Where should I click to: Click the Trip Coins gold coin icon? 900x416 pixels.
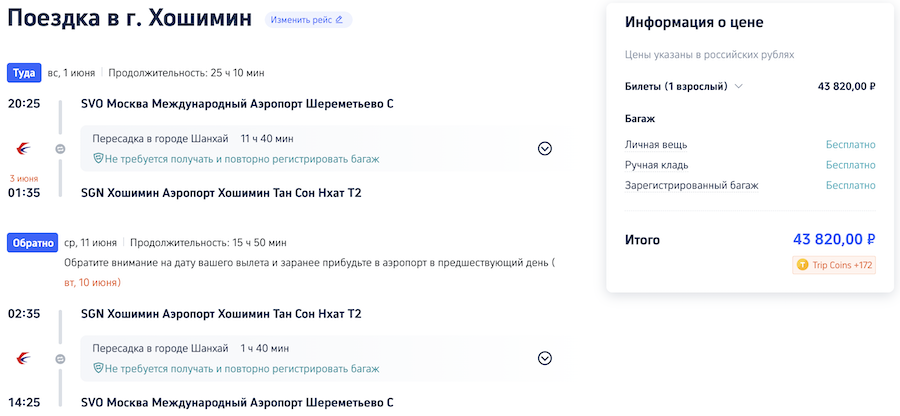801,265
